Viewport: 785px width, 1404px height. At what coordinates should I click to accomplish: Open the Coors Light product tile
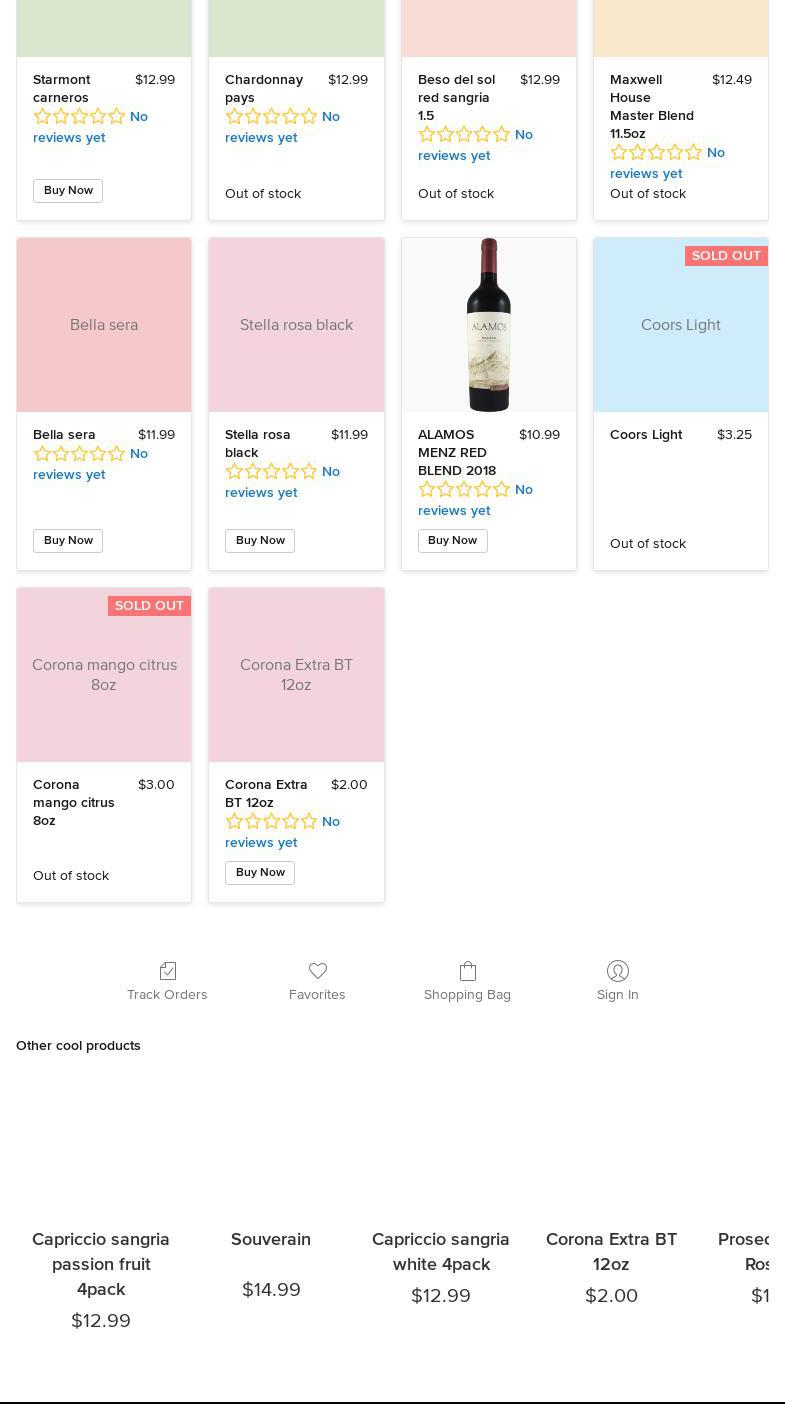681,325
